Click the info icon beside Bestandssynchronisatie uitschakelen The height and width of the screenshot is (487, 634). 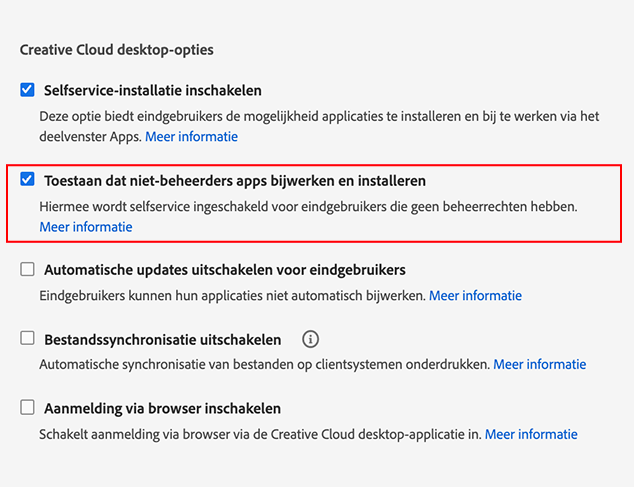click(x=310, y=339)
